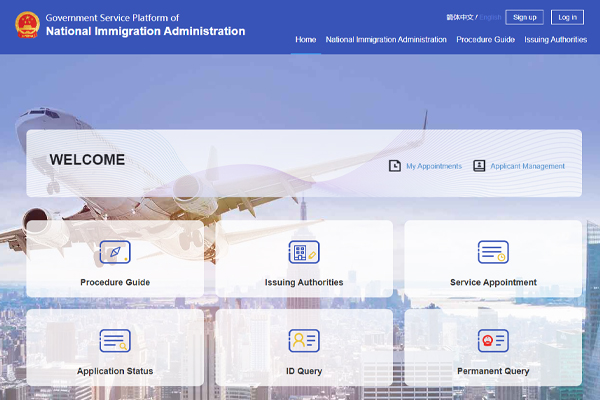This screenshot has height=400, width=600.
Task: Select the ID Query card label
Action: [304, 371]
